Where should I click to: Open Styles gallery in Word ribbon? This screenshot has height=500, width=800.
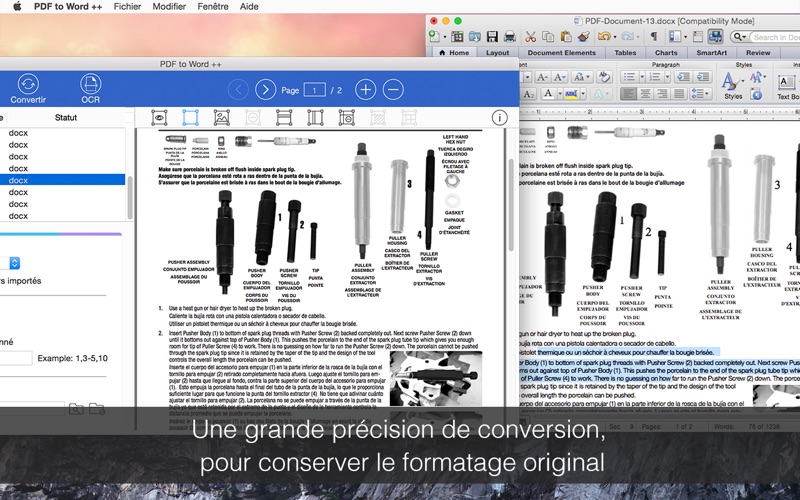pos(733,85)
